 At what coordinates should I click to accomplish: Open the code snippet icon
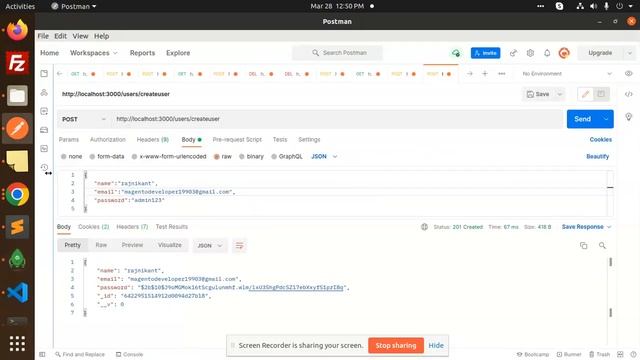(x=629, y=94)
